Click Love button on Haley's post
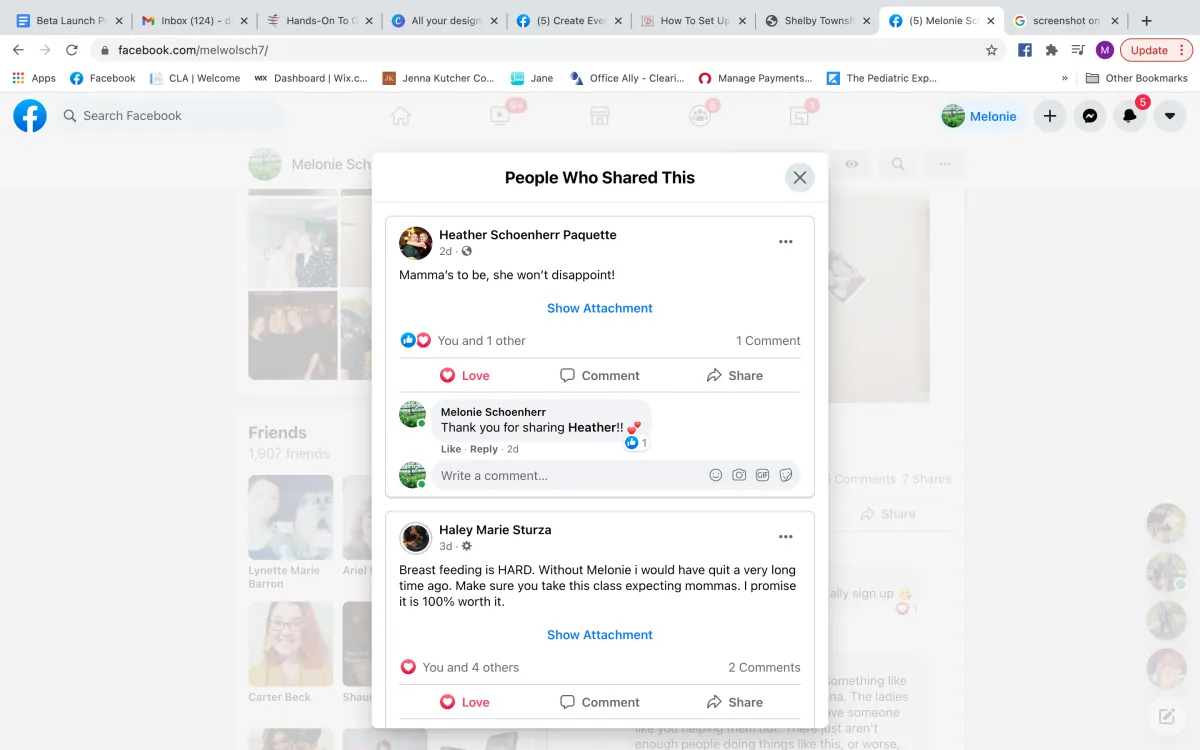Screen dimensions: 1200x750 tap(465, 702)
